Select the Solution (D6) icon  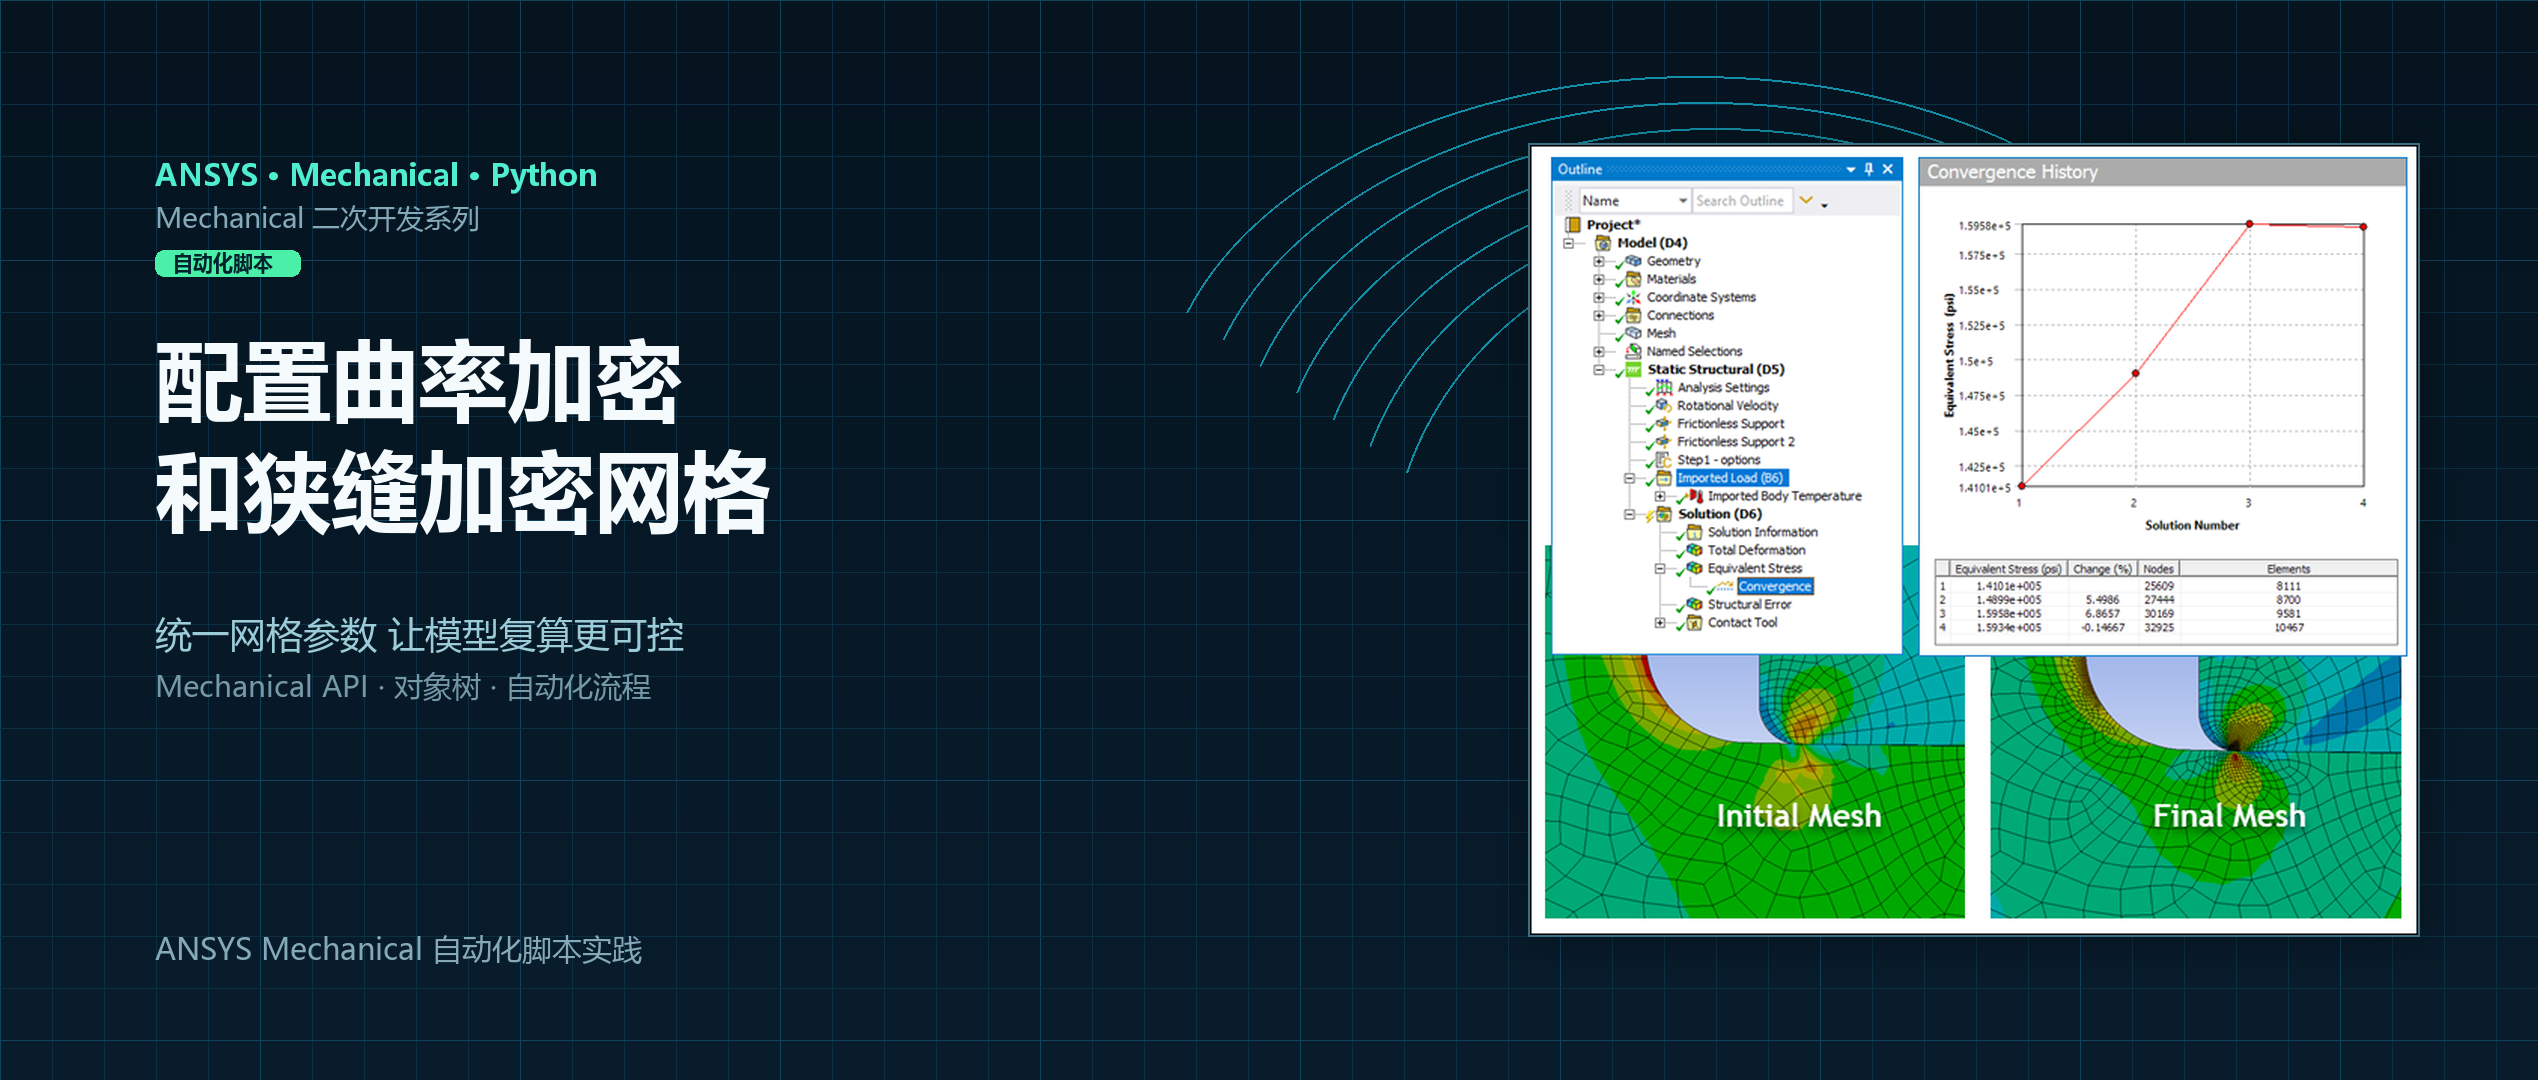(1664, 514)
